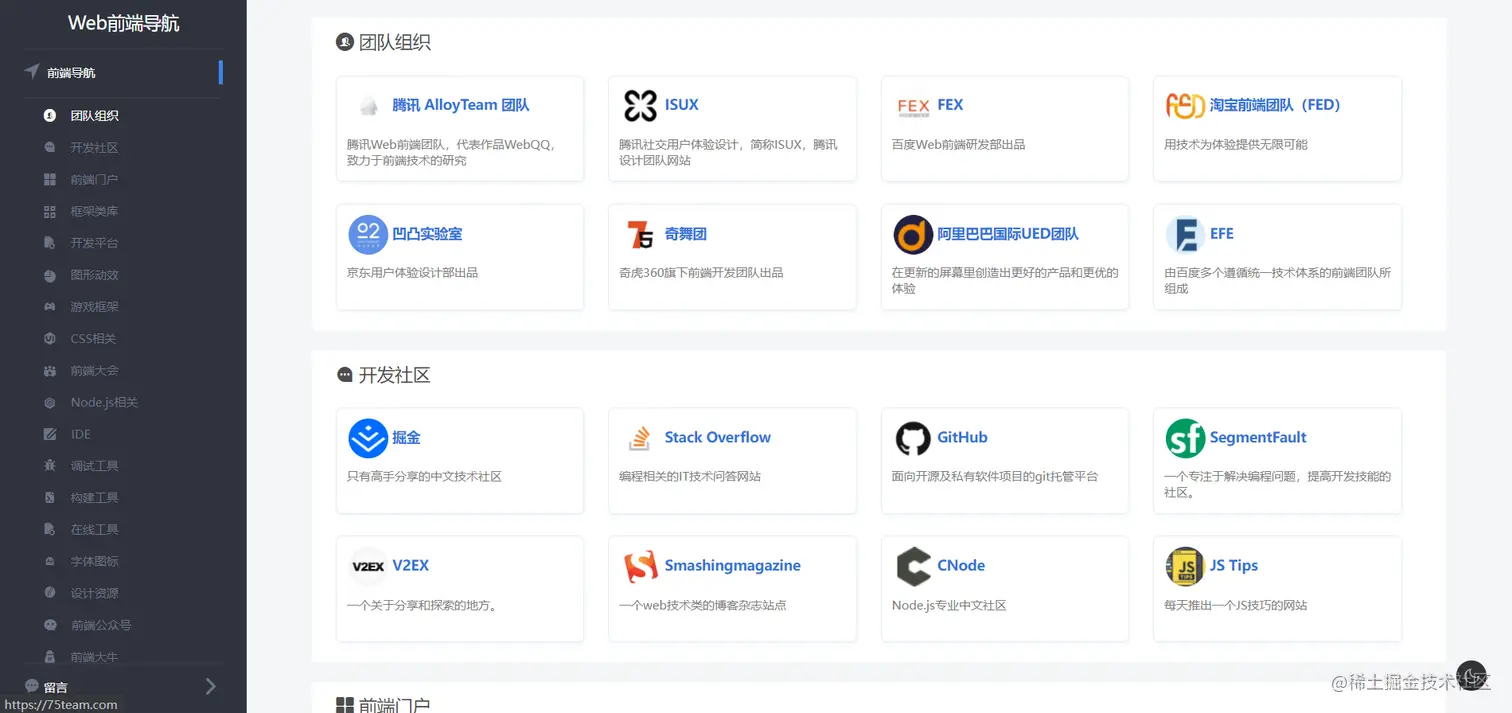
Task: Click the IDE edit icon in sidebar
Action: tap(50, 434)
